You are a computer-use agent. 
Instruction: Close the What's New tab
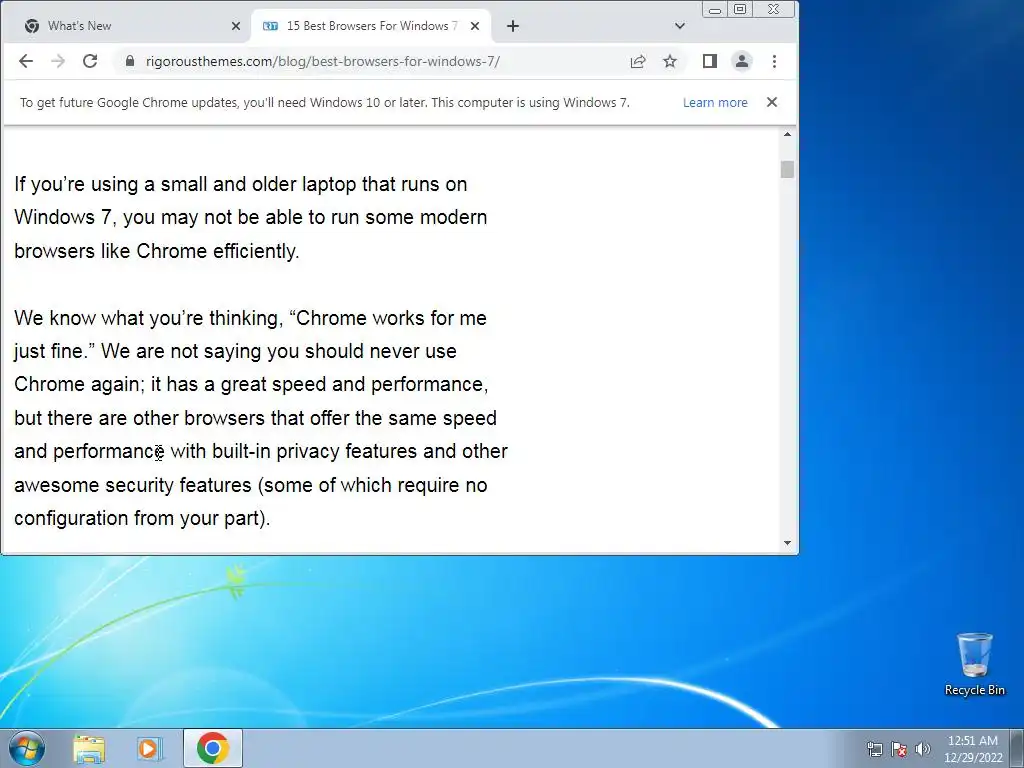[236, 26]
